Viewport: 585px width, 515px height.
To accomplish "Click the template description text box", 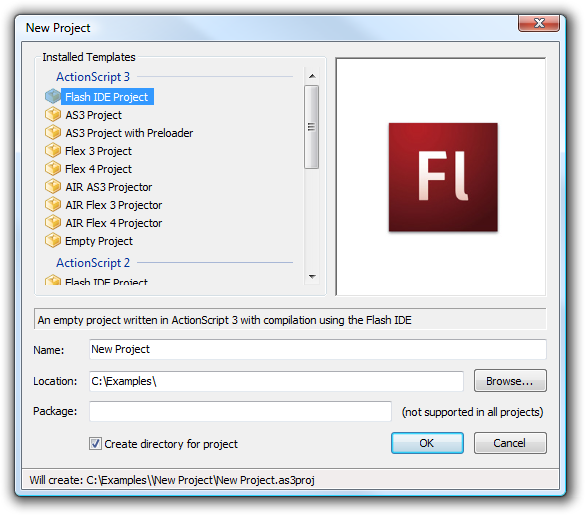I will (290, 320).
